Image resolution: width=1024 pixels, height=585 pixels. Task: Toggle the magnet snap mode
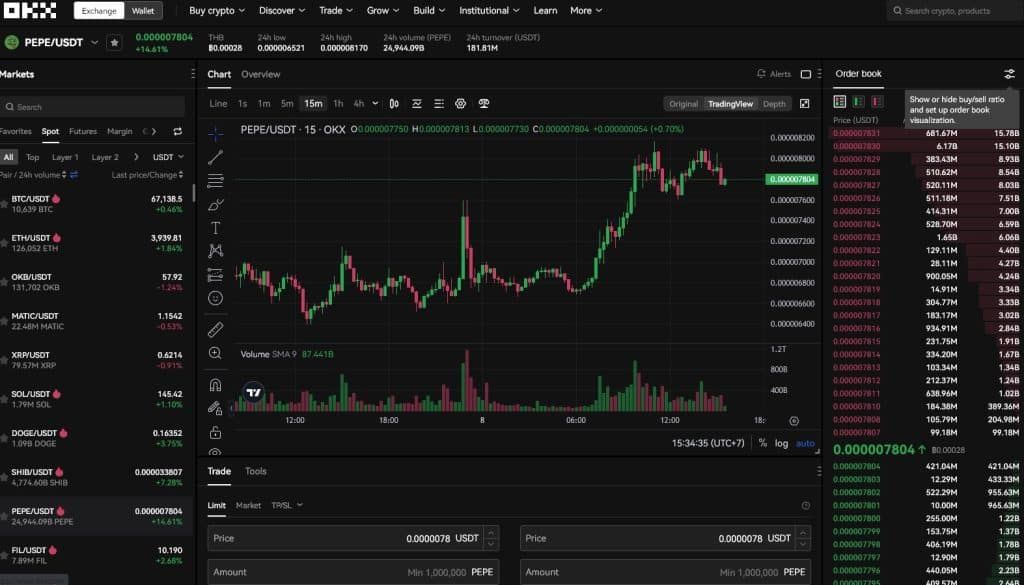pyautogui.click(x=216, y=385)
